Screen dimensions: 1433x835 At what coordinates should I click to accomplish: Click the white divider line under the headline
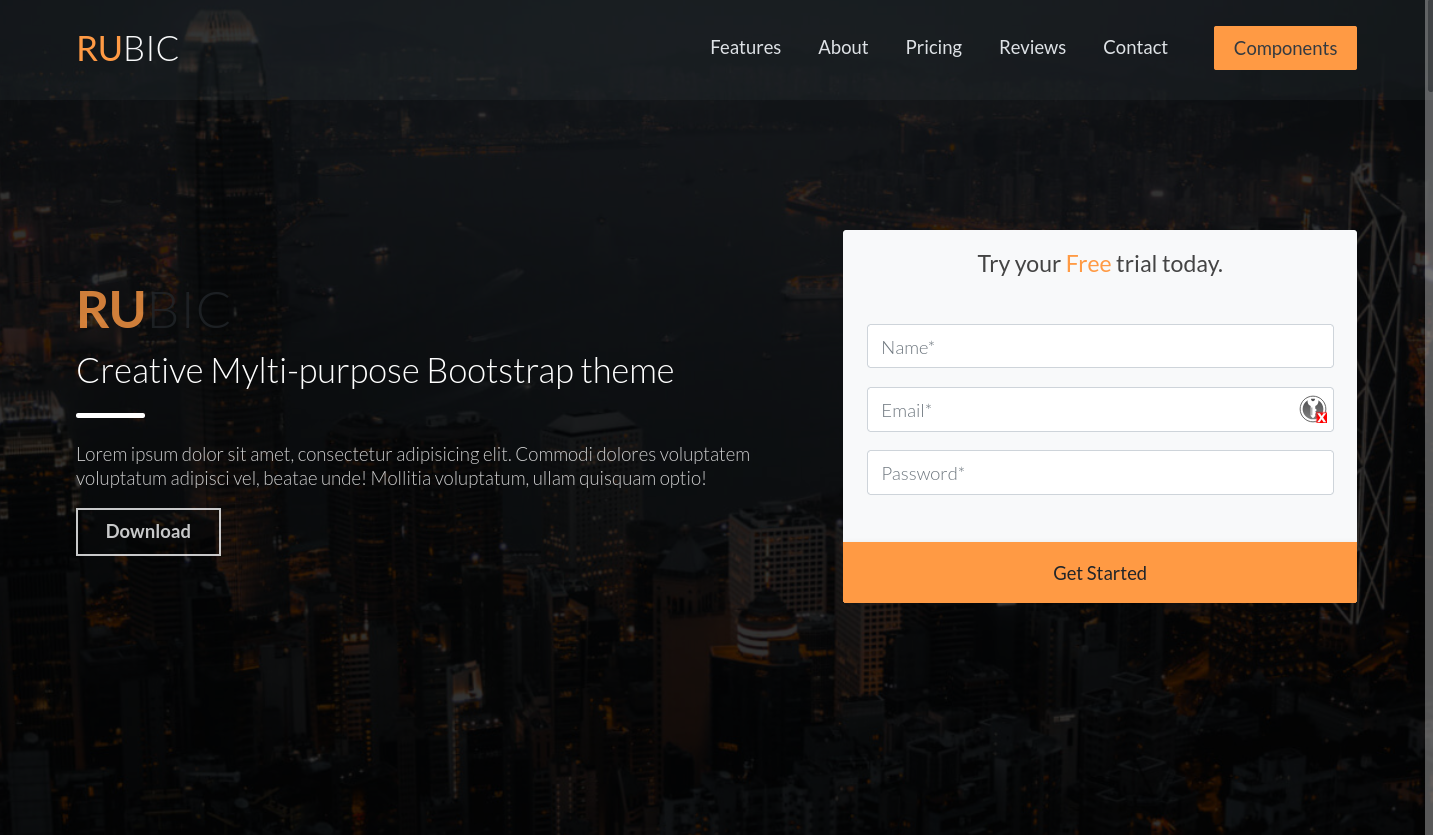click(110, 415)
